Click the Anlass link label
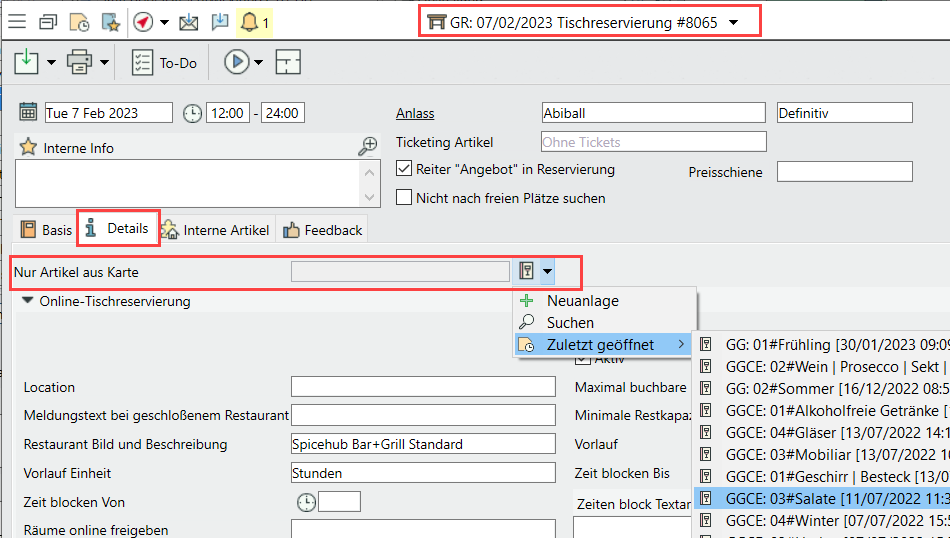The image size is (950, 538). [415, 114]
